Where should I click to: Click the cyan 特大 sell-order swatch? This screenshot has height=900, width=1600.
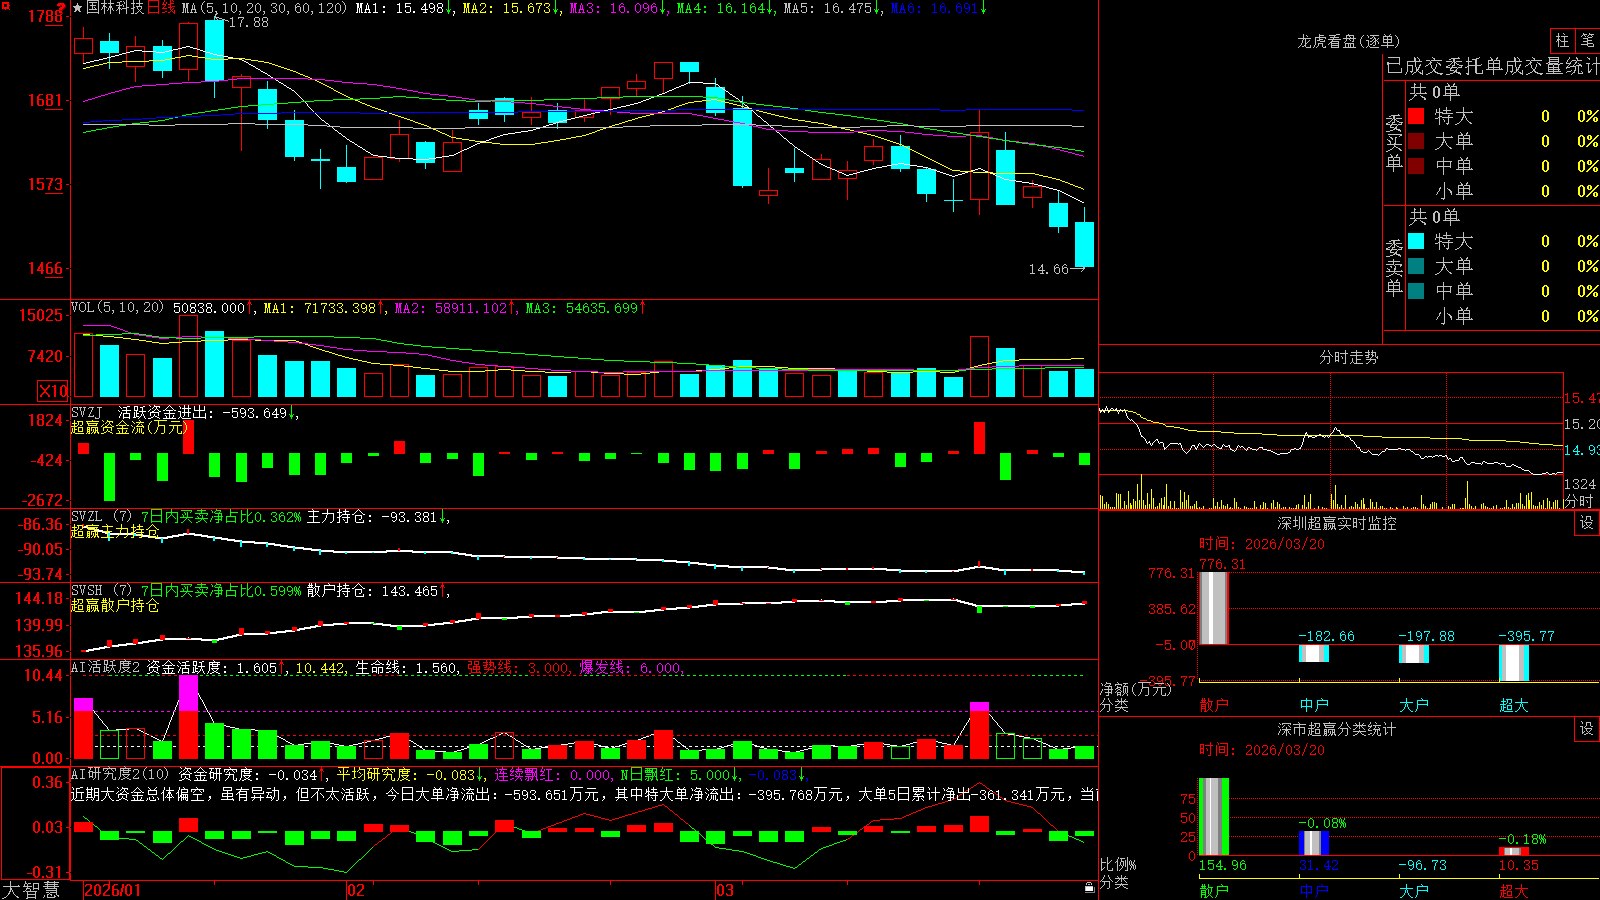[1416, 241]
